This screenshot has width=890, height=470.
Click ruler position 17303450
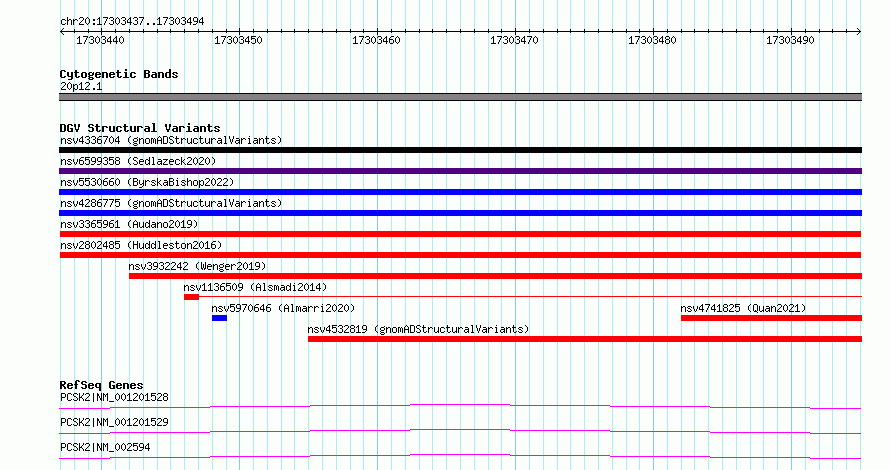click(238, 40)
